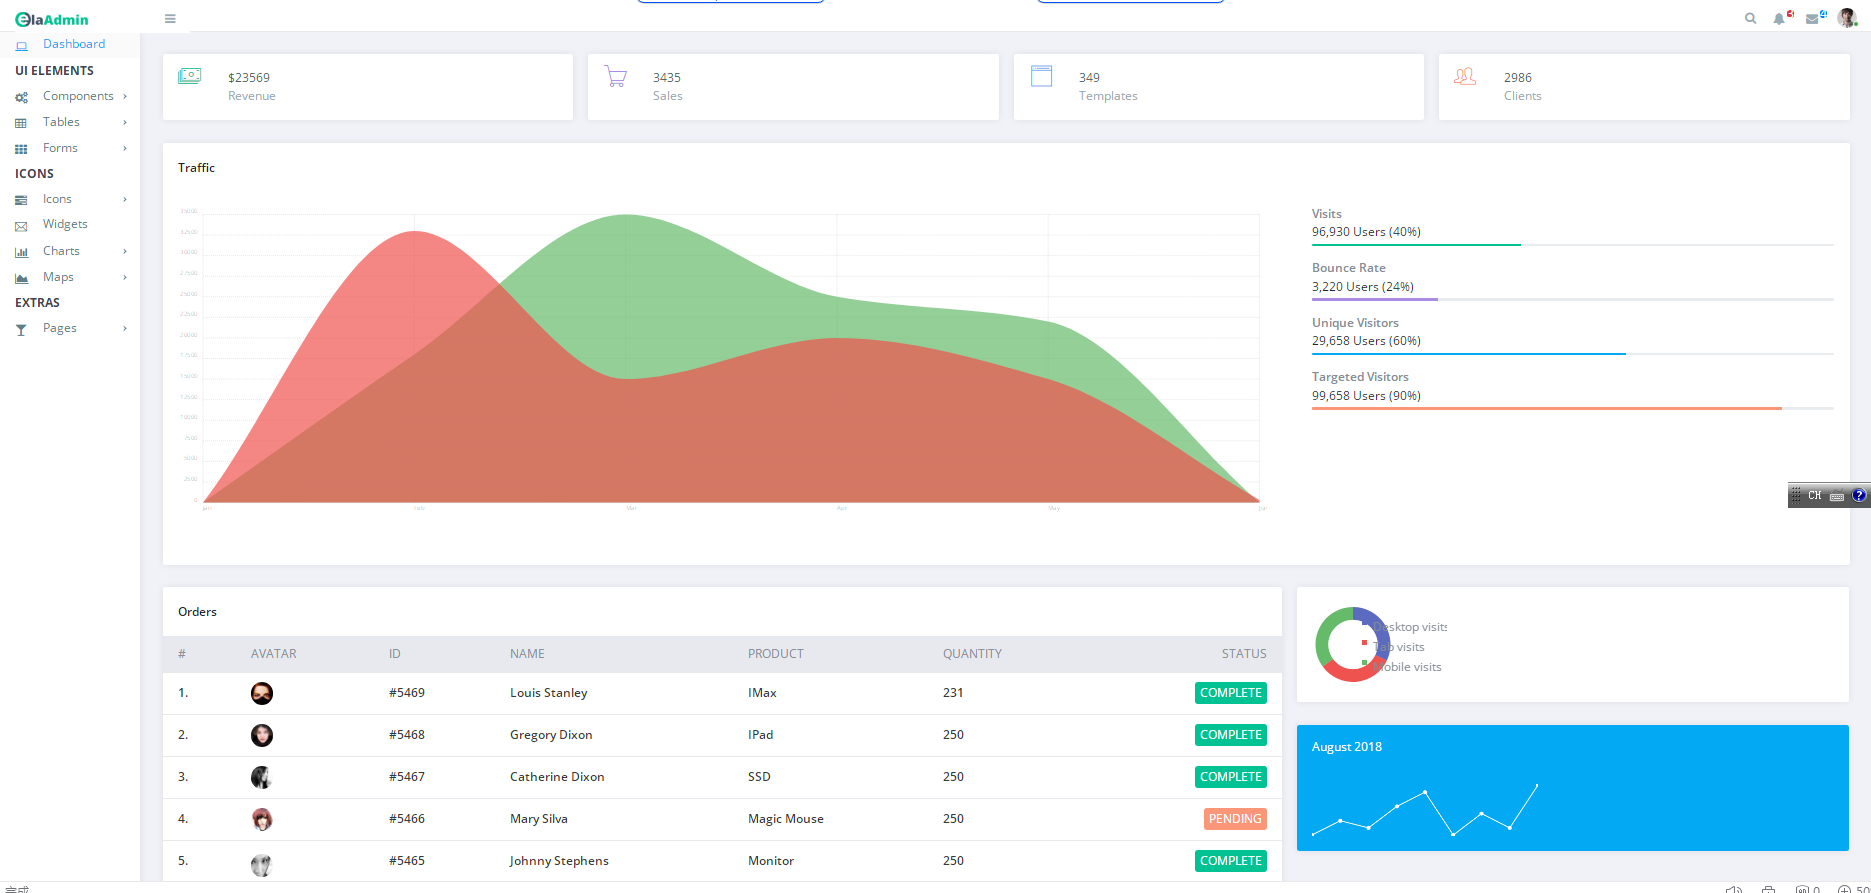The width and height of the screenshot is (1871, 893).
Task: Click the Clients people icon
Action: (1465, 77)
